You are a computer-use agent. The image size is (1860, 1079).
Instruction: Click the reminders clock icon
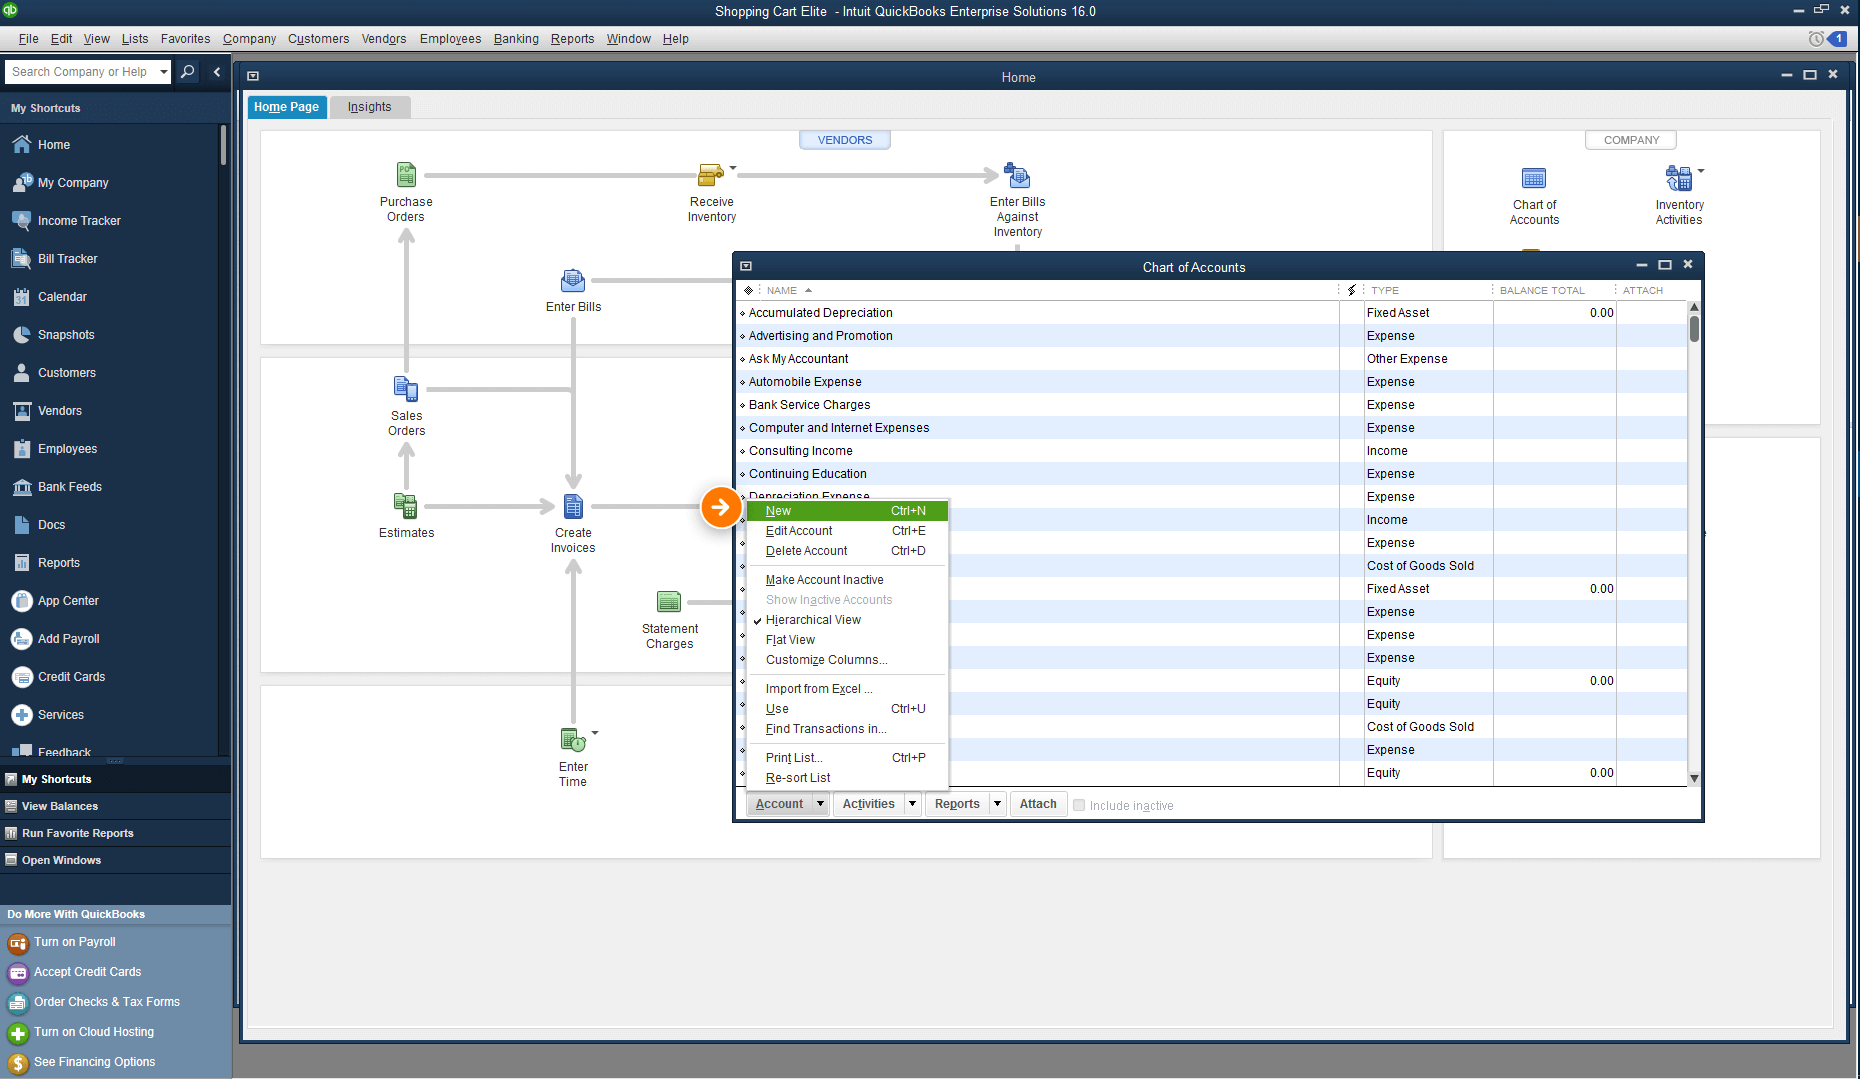[1816, 39]
